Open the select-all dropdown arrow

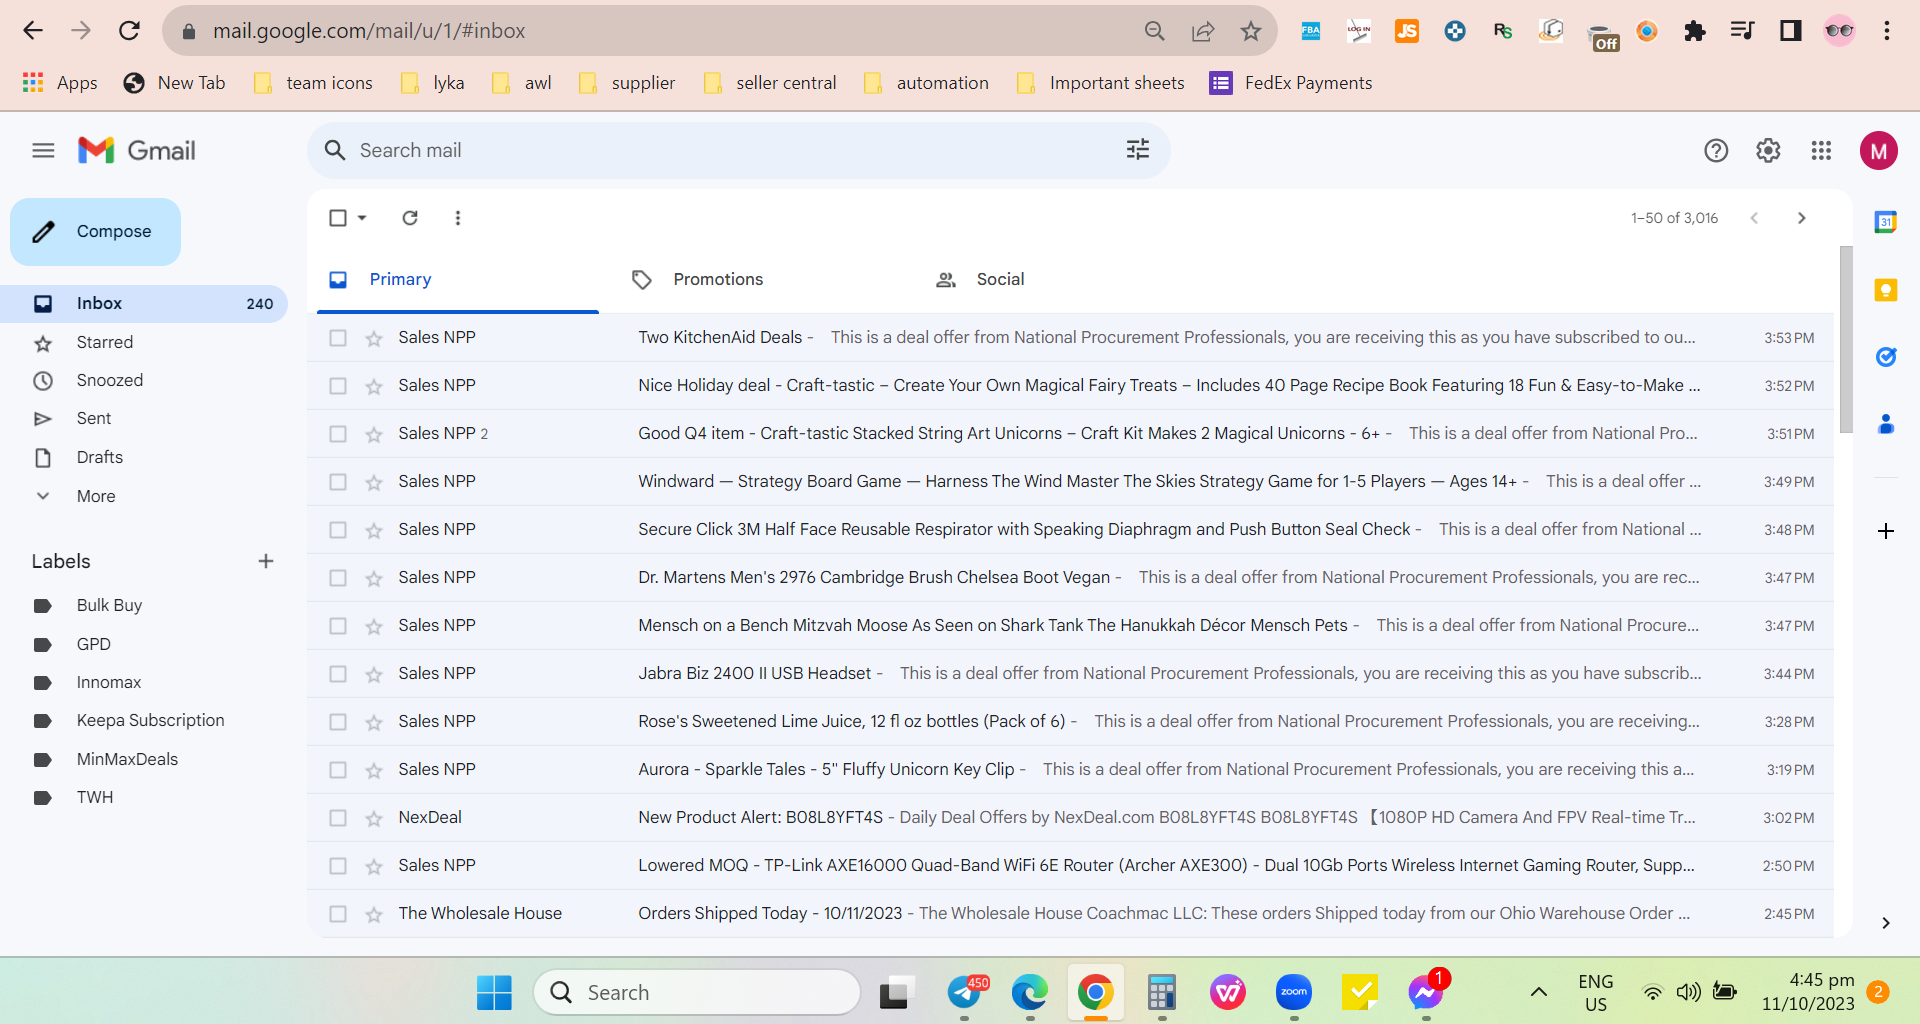362,218
